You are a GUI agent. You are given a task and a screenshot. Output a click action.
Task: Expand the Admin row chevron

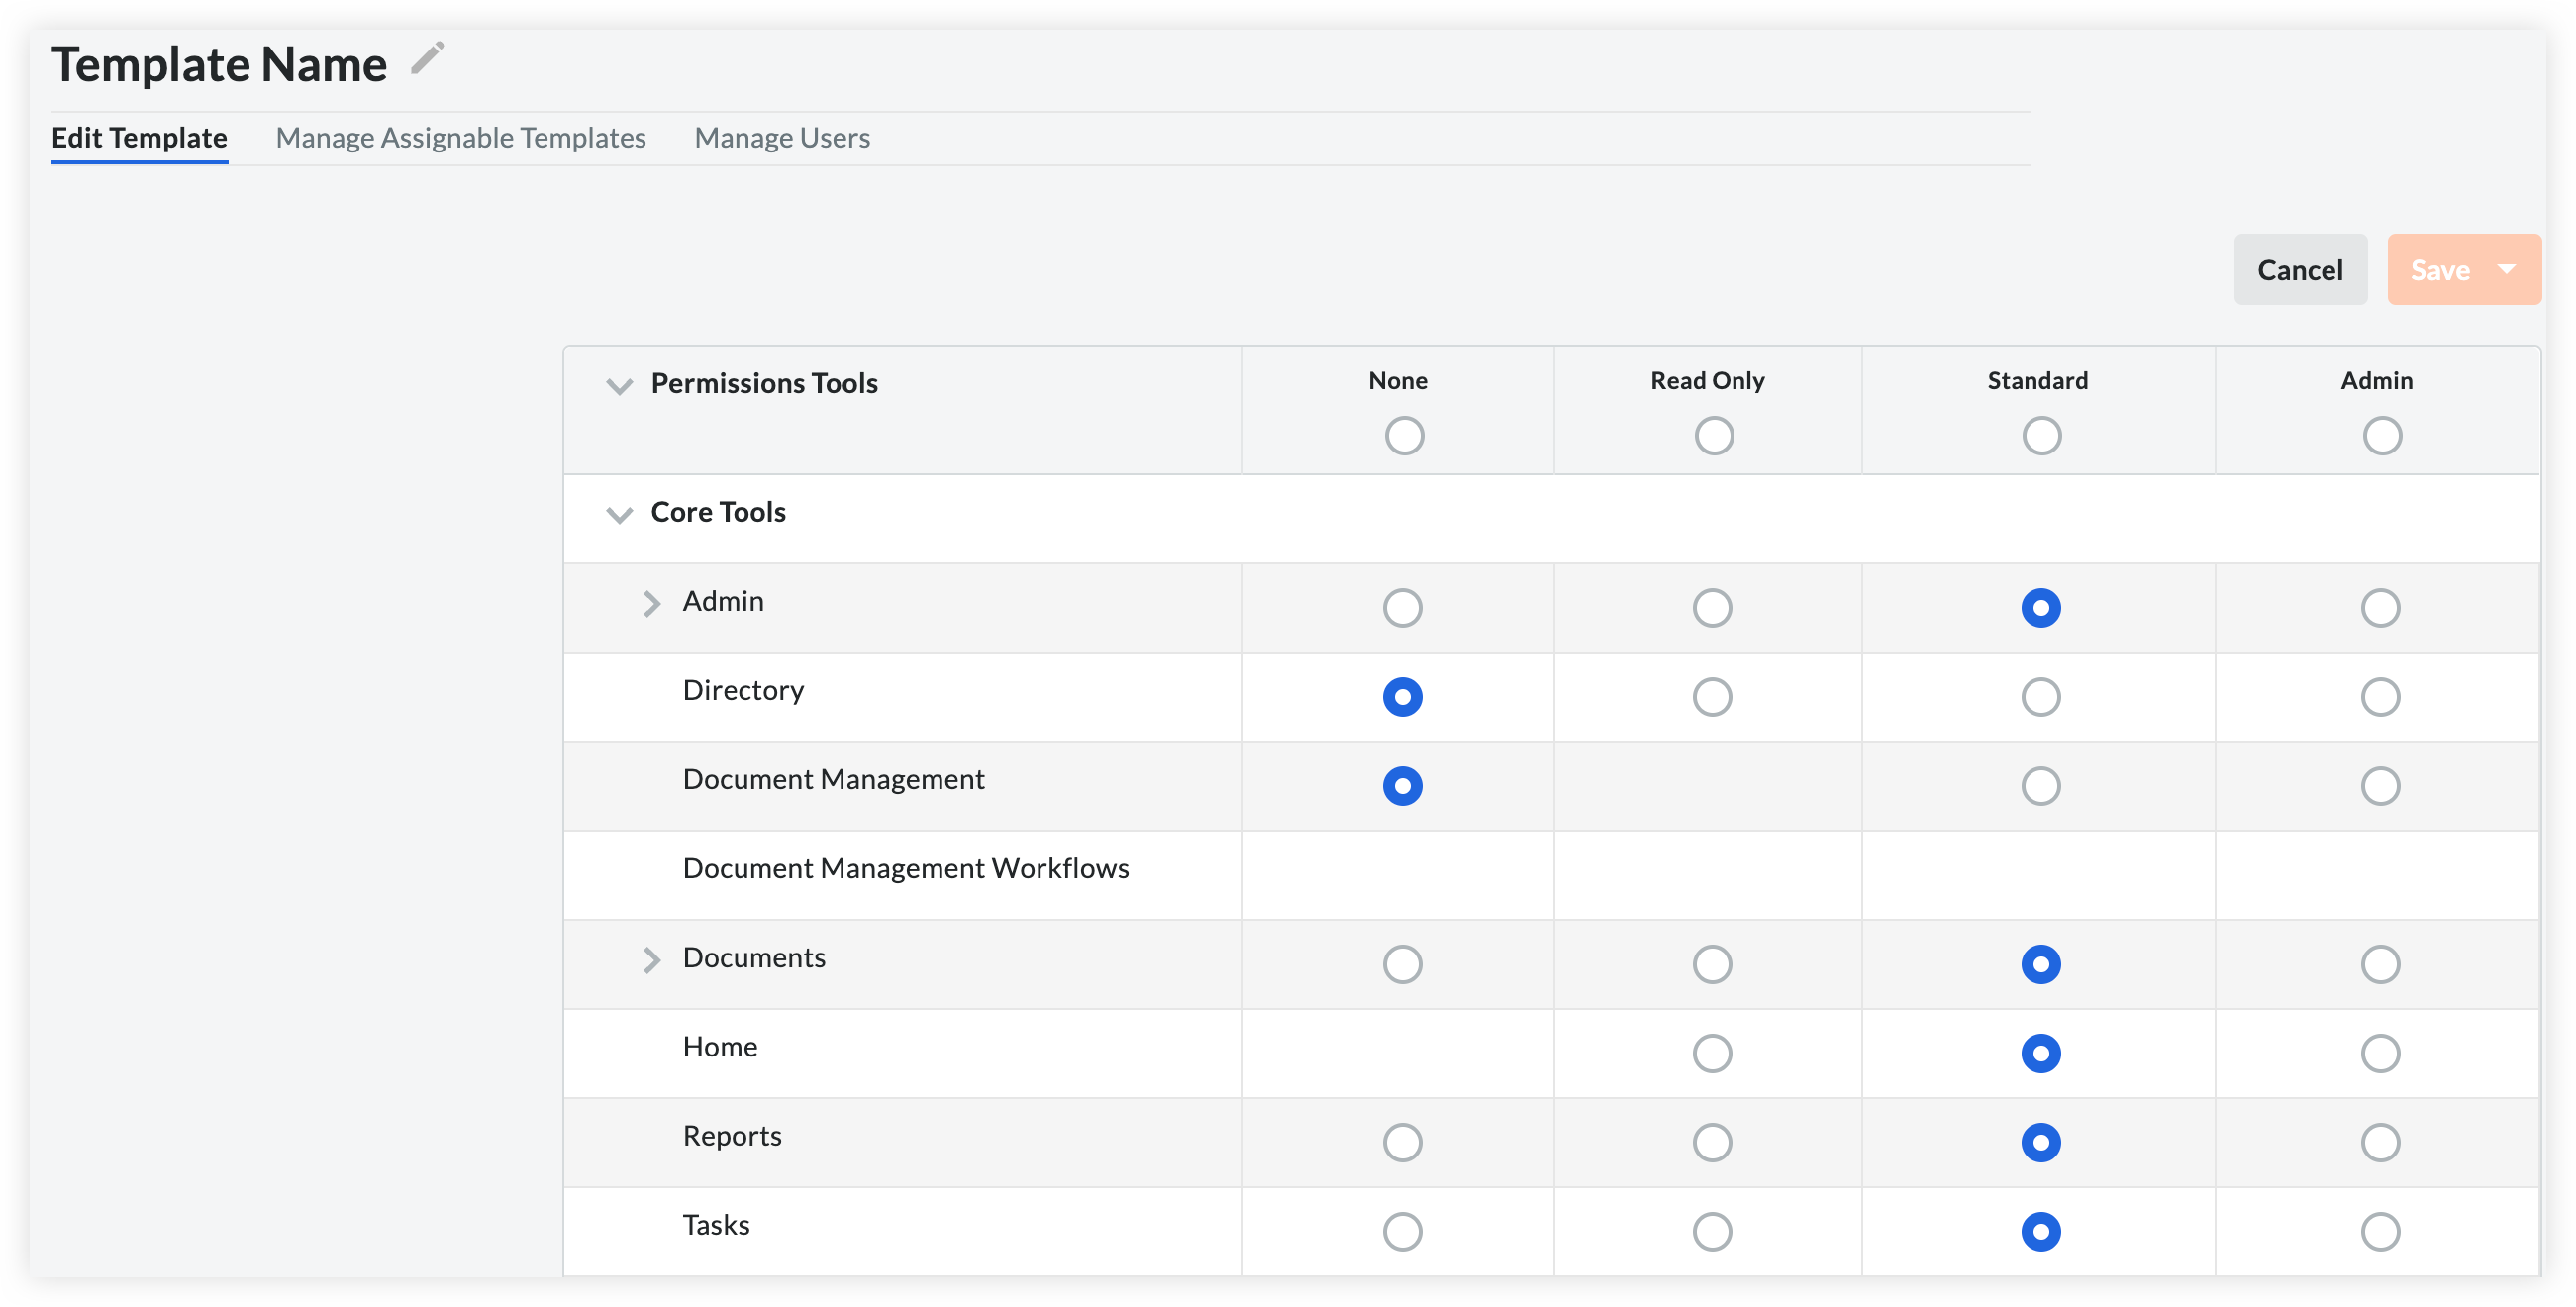coord(651,603)
